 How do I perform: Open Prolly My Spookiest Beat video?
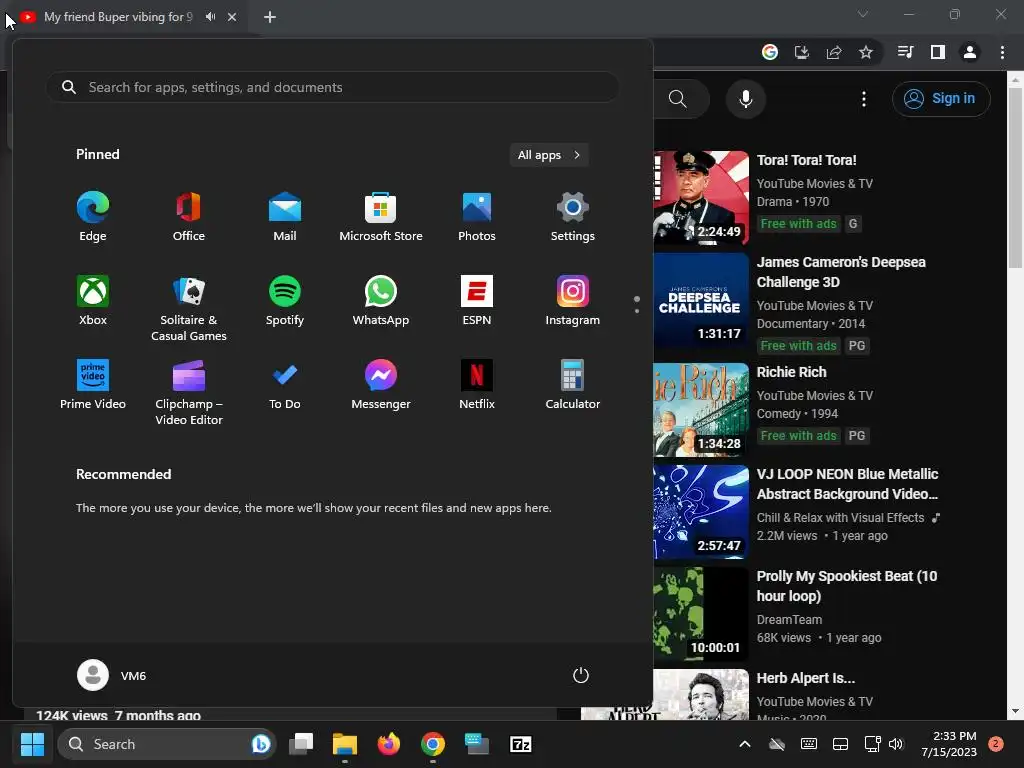846,586
